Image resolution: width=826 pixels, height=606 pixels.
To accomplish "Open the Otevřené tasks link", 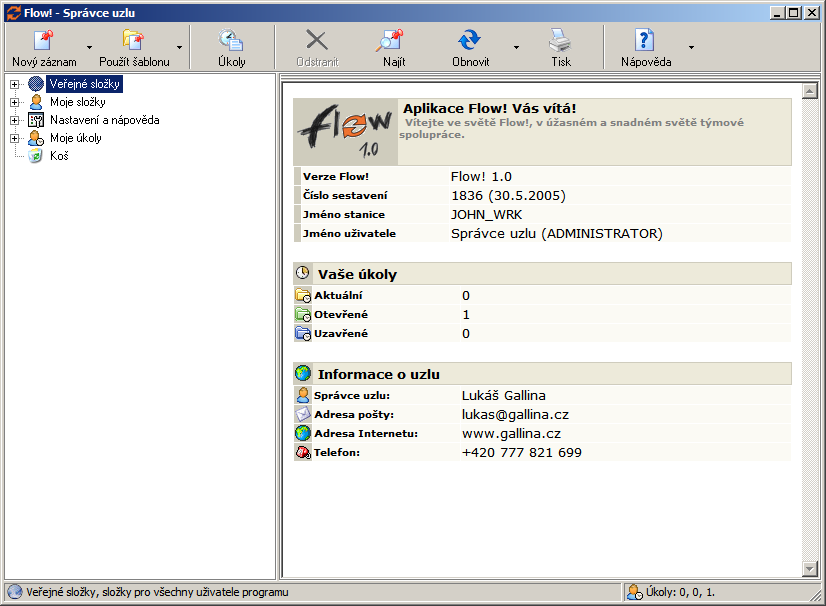I will tap(341, 315).
